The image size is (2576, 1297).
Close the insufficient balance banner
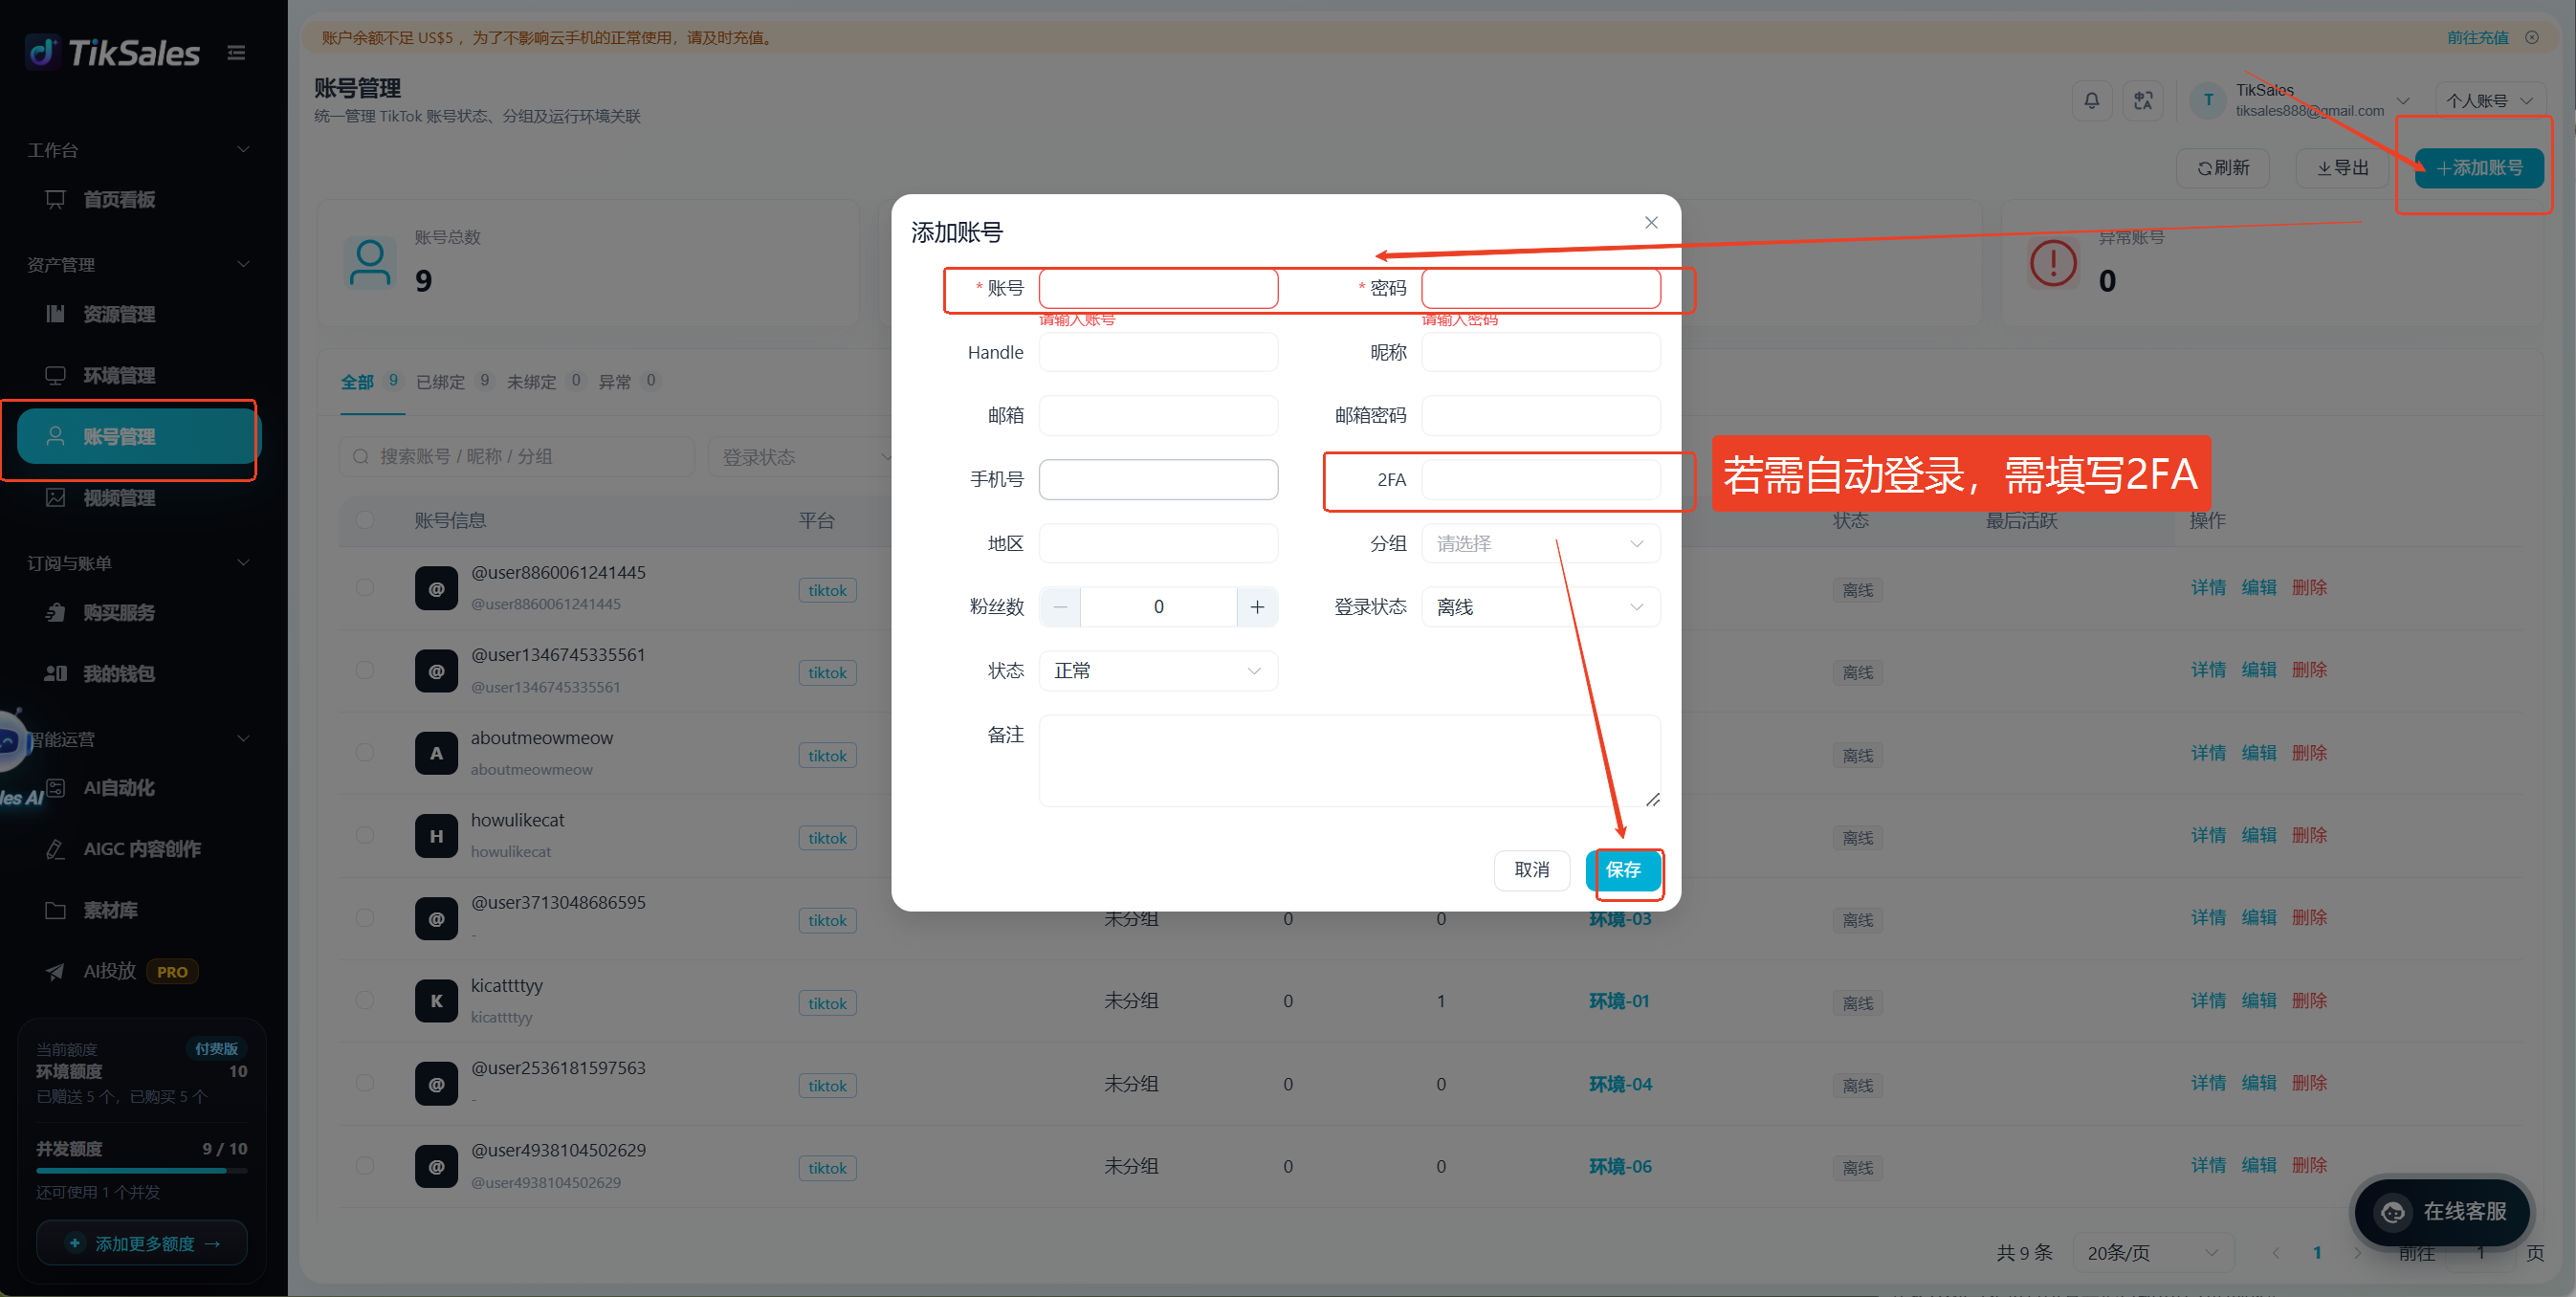[2532, 38]
